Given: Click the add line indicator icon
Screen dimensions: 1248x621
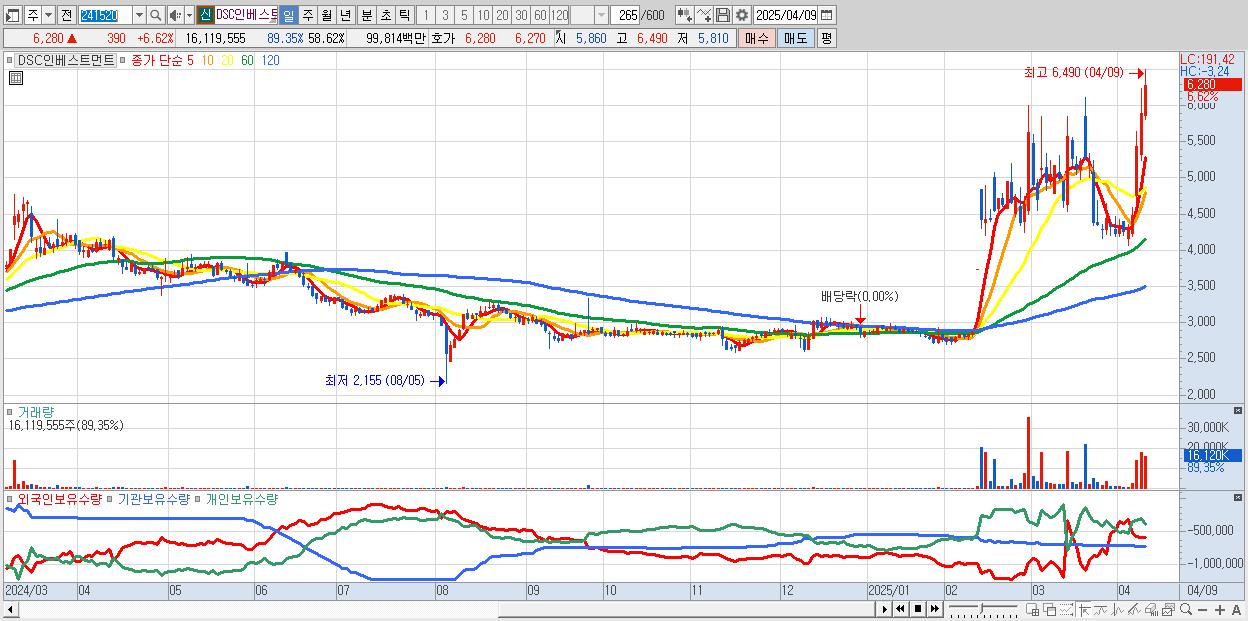Looking at the screenshot, I should (x=704, y=15).
